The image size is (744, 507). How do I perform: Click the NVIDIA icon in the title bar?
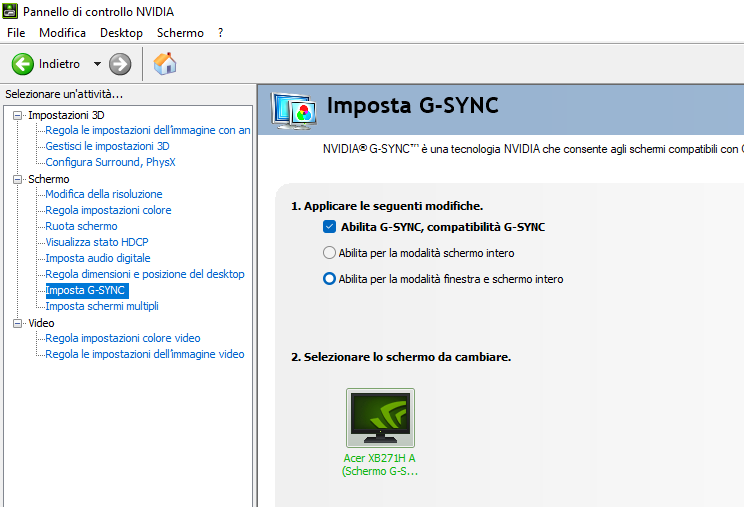10,11
